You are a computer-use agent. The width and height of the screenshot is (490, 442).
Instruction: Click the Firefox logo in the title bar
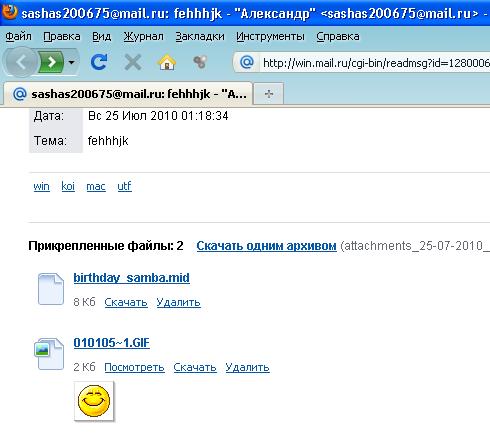point(9,12)
